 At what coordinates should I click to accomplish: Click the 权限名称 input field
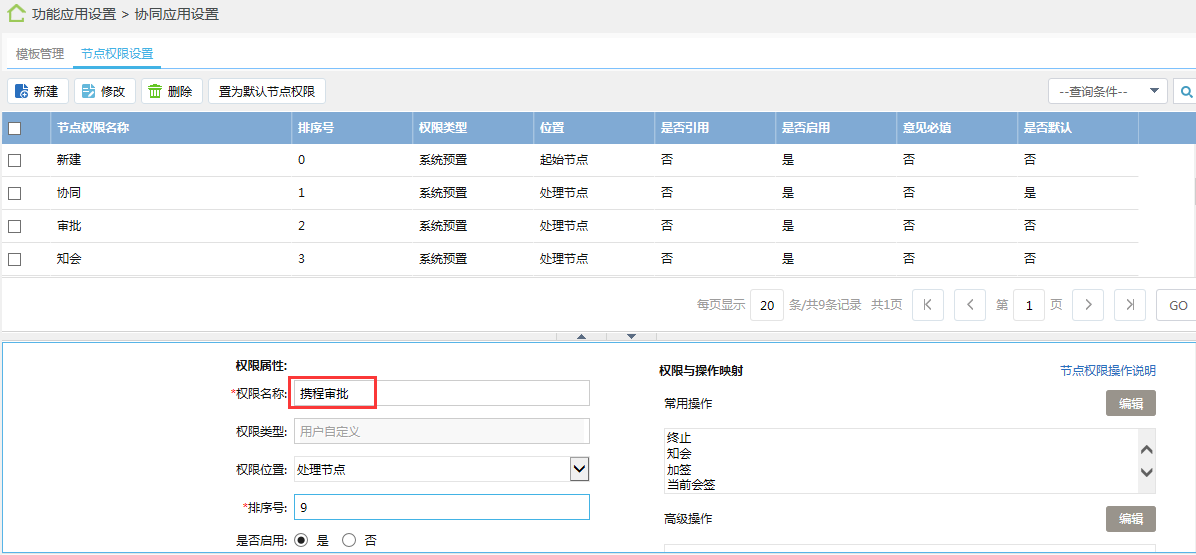440,393
